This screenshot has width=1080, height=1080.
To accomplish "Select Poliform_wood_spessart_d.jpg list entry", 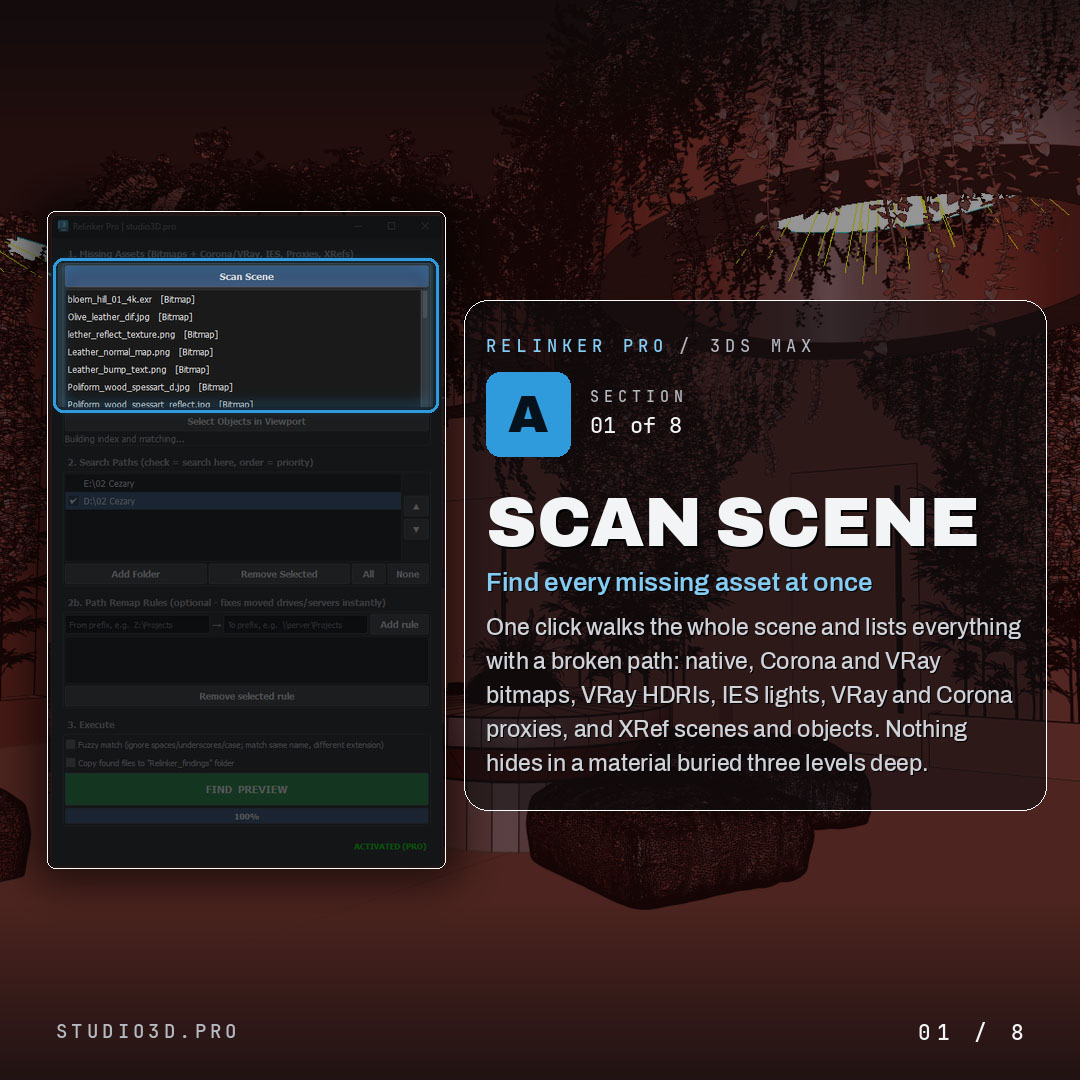I will point(242,387).
